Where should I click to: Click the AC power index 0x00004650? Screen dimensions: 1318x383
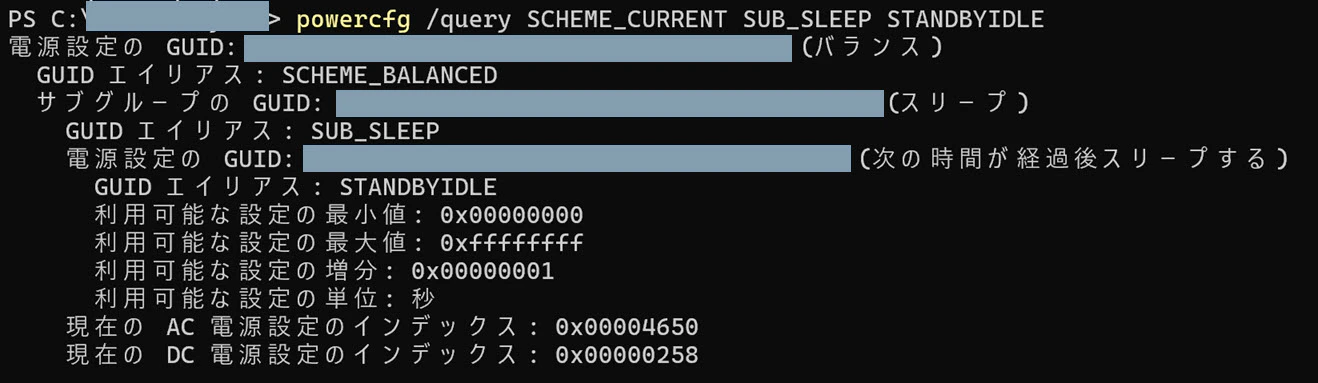pyautogui.click(x=627, y=327)
